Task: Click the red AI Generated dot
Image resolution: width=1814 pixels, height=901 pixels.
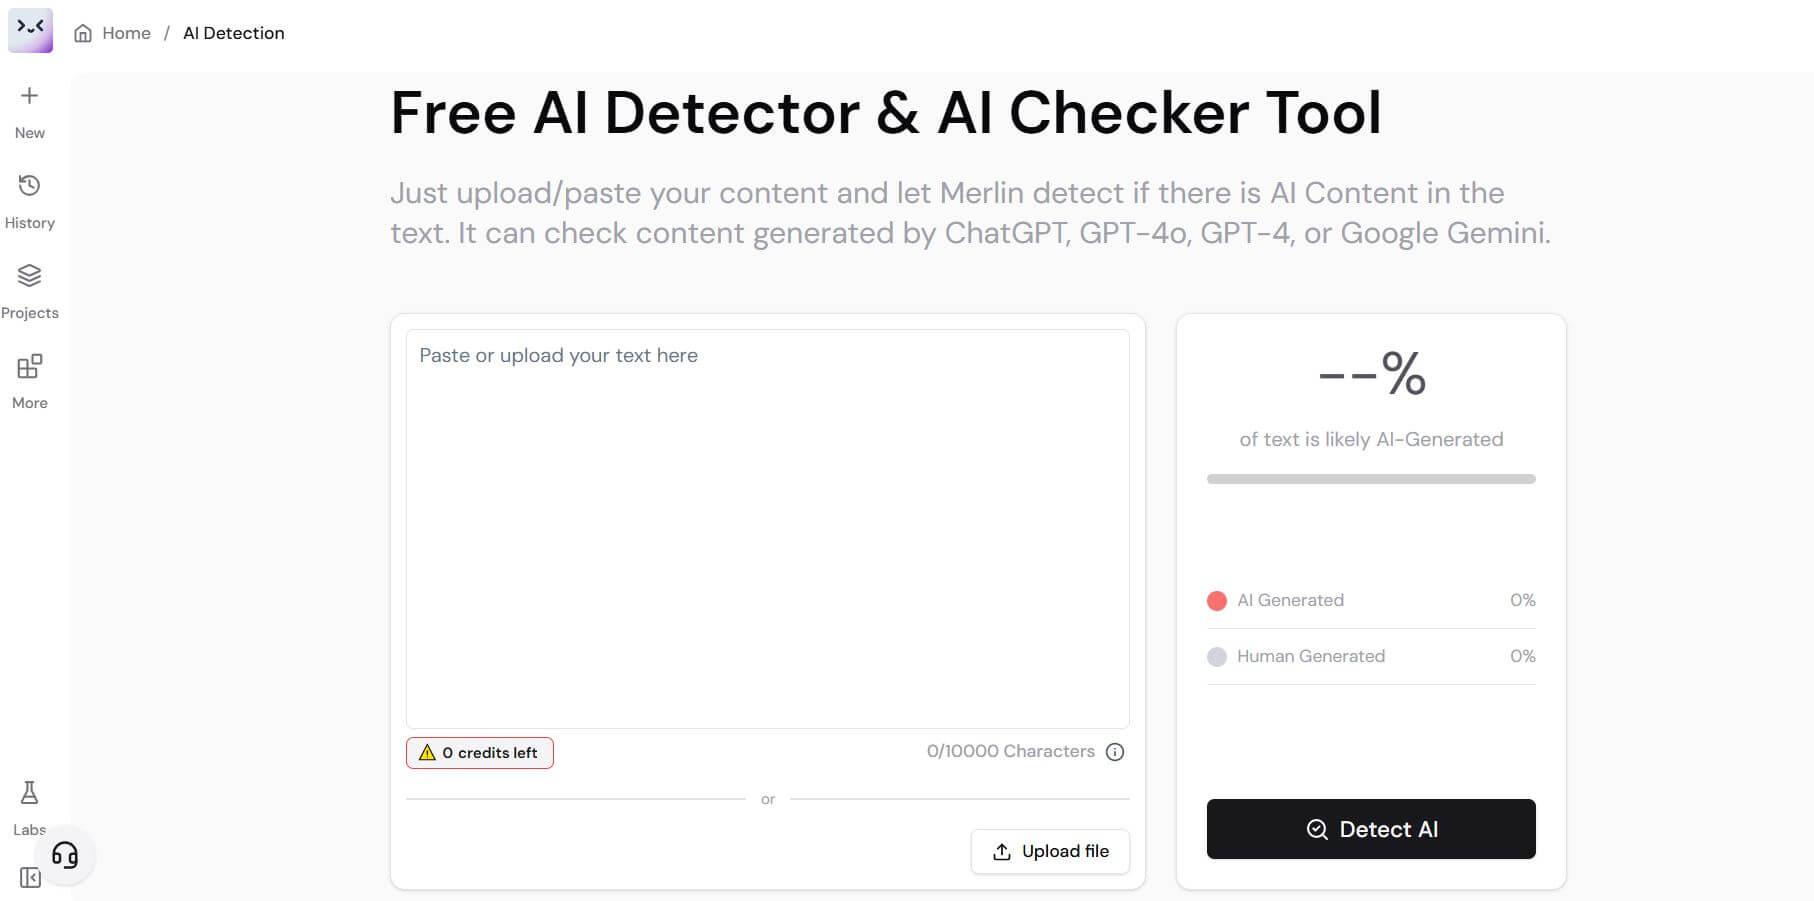Action: 1217,601
